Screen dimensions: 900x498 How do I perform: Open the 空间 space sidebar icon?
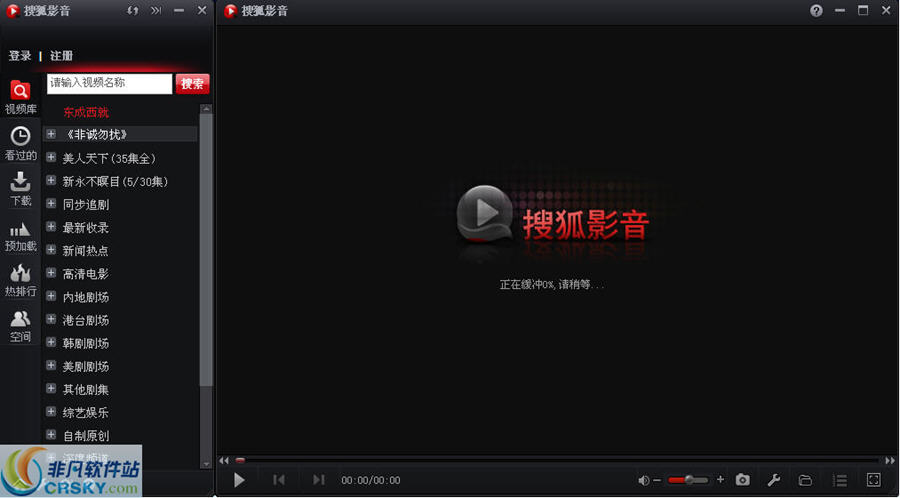tap(21, 325)
